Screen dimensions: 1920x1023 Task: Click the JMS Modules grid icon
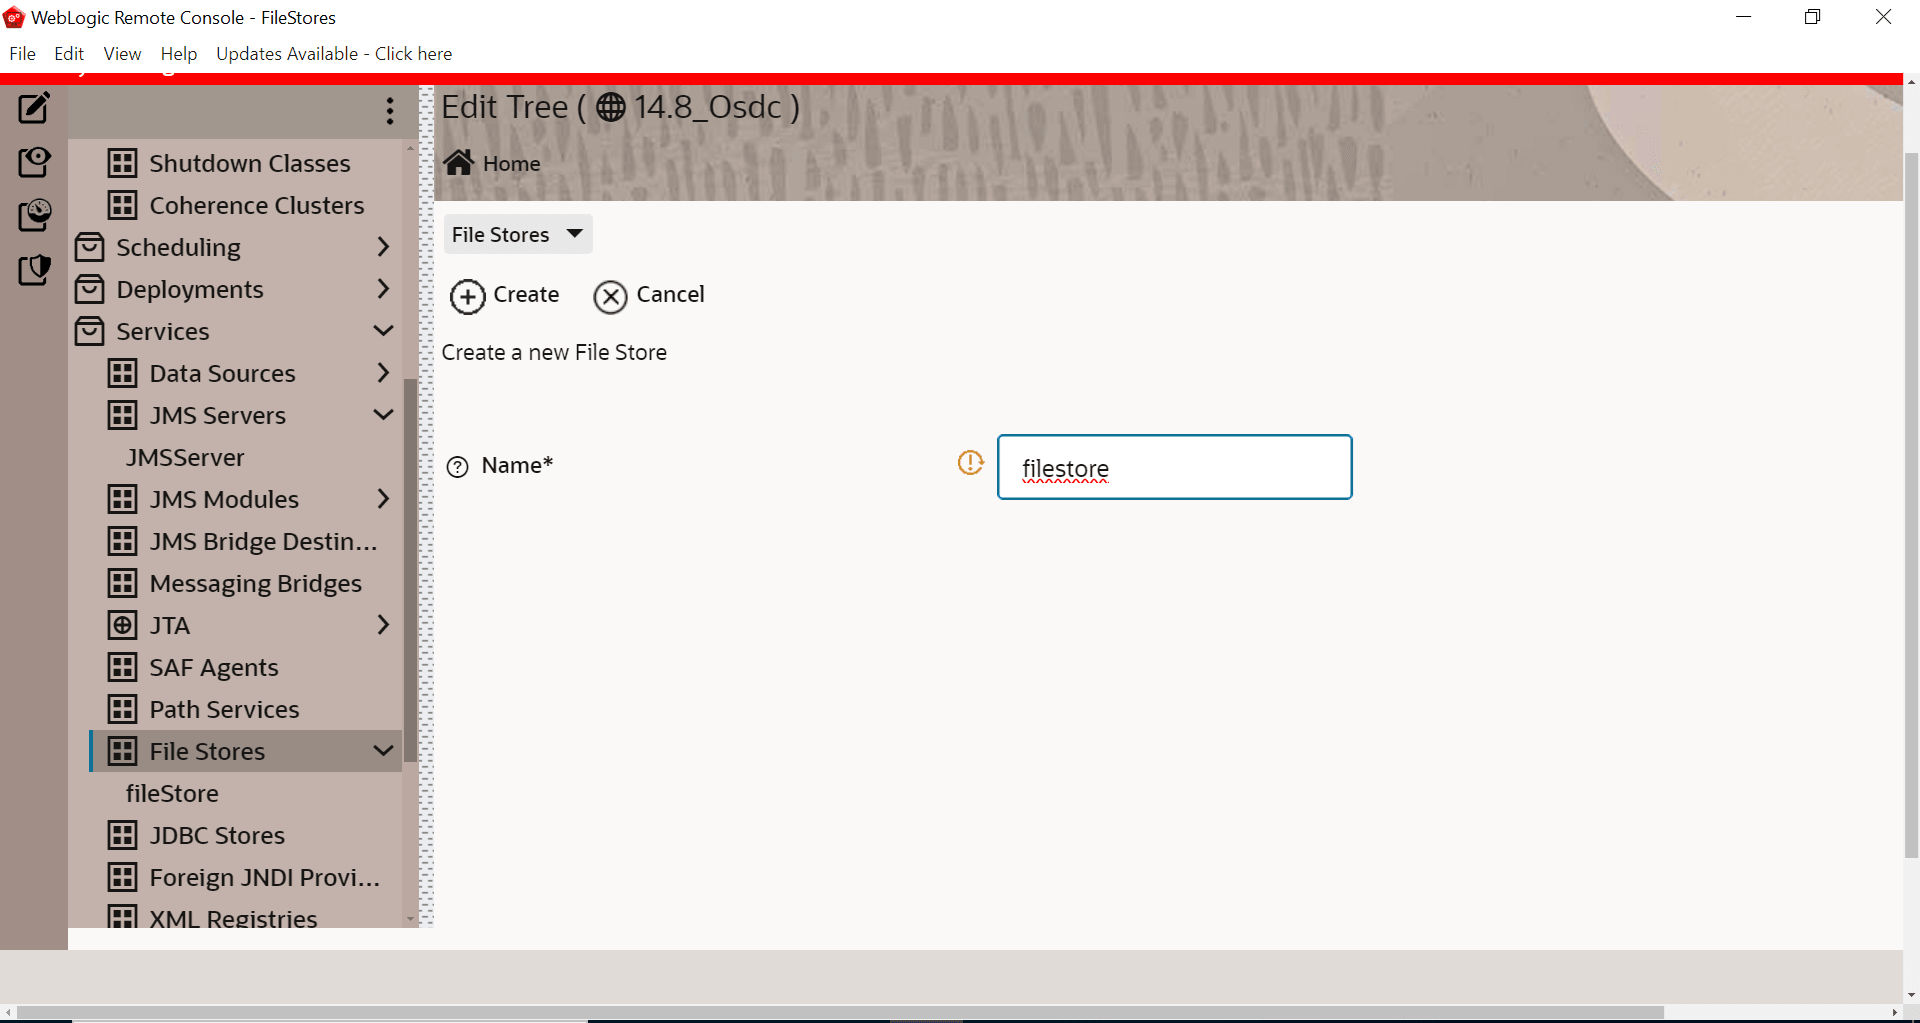click(x=123, y=499)
